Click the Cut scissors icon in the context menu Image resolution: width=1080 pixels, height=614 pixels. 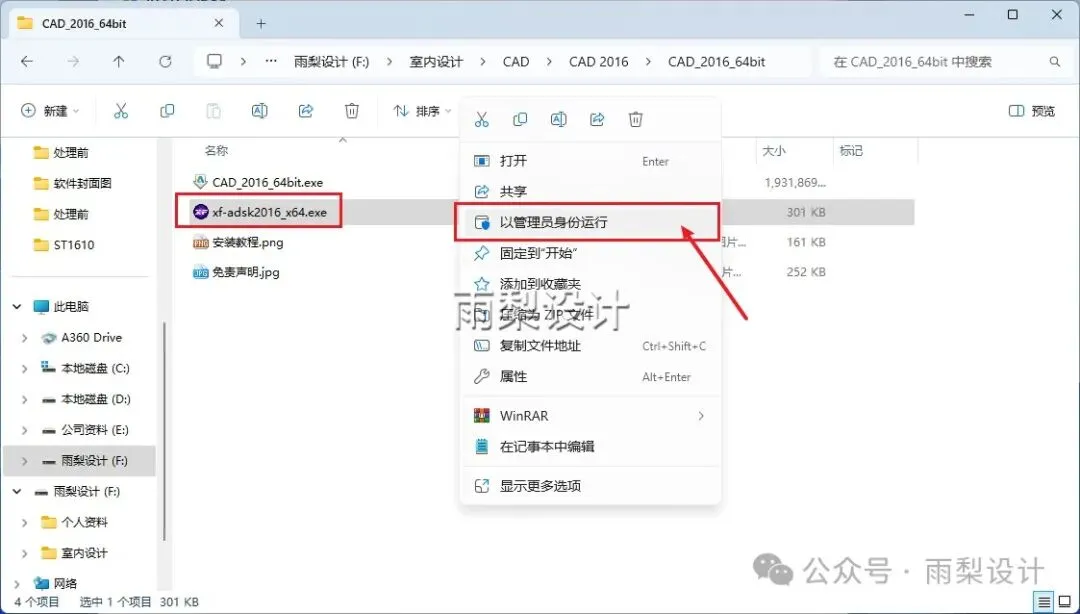[481, 120]
